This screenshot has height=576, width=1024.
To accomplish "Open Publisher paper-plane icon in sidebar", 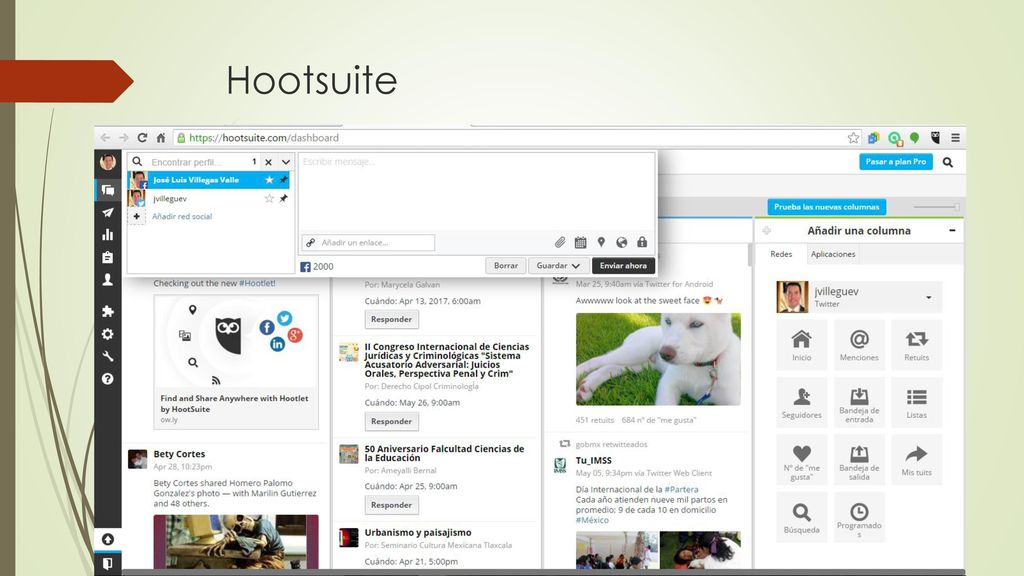I will pyautogui.click(x=108, y=212).
